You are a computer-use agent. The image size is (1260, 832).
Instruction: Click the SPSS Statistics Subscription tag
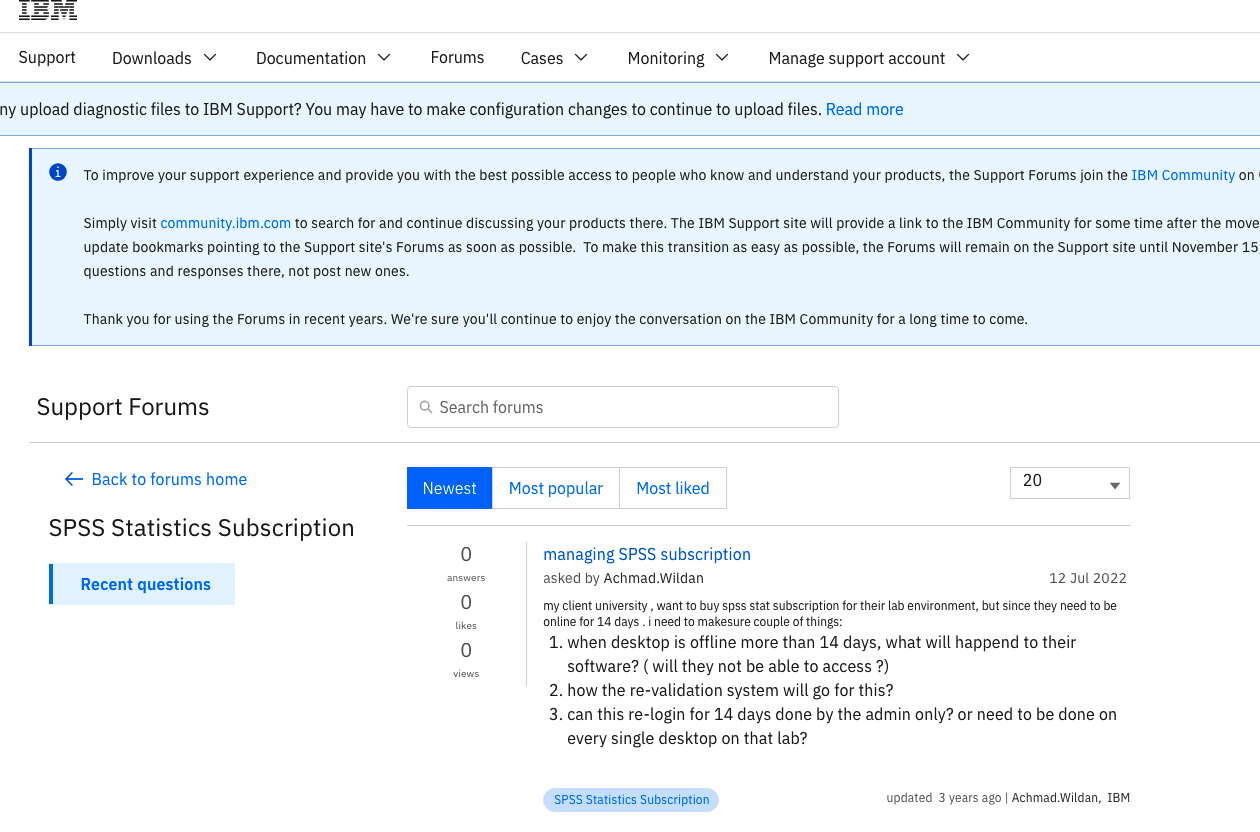click(631, 799)
